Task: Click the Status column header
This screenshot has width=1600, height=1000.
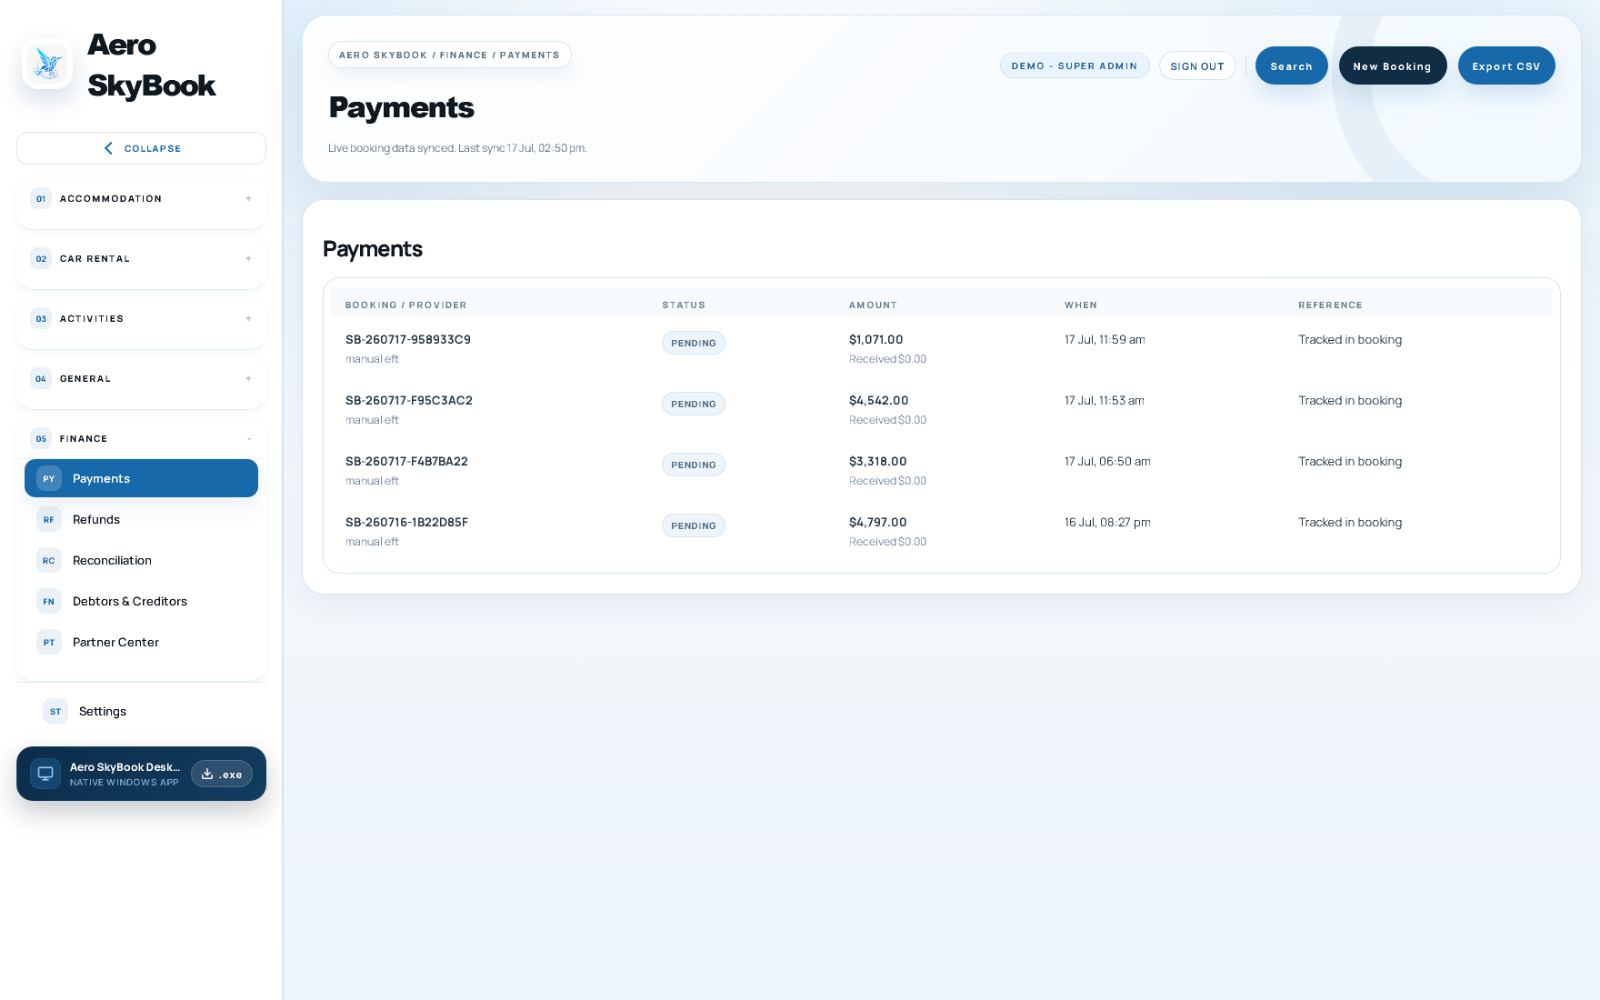Action: point(684,305)
